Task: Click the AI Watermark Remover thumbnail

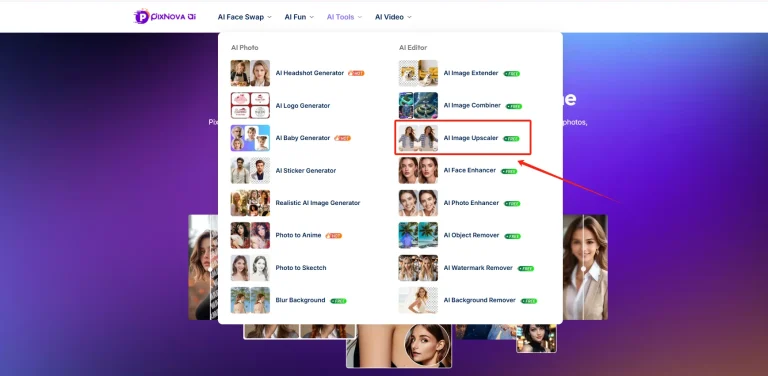Action: (x=418, y=268)
